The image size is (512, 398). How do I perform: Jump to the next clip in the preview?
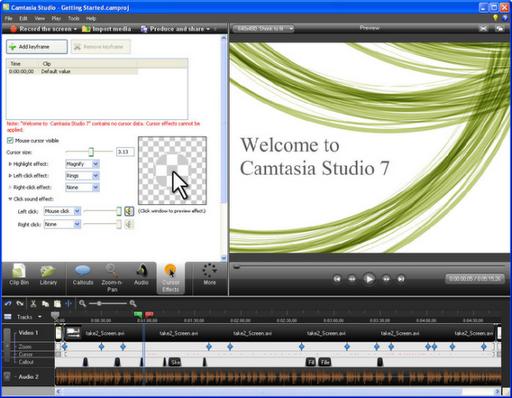(x=401, y=279)
